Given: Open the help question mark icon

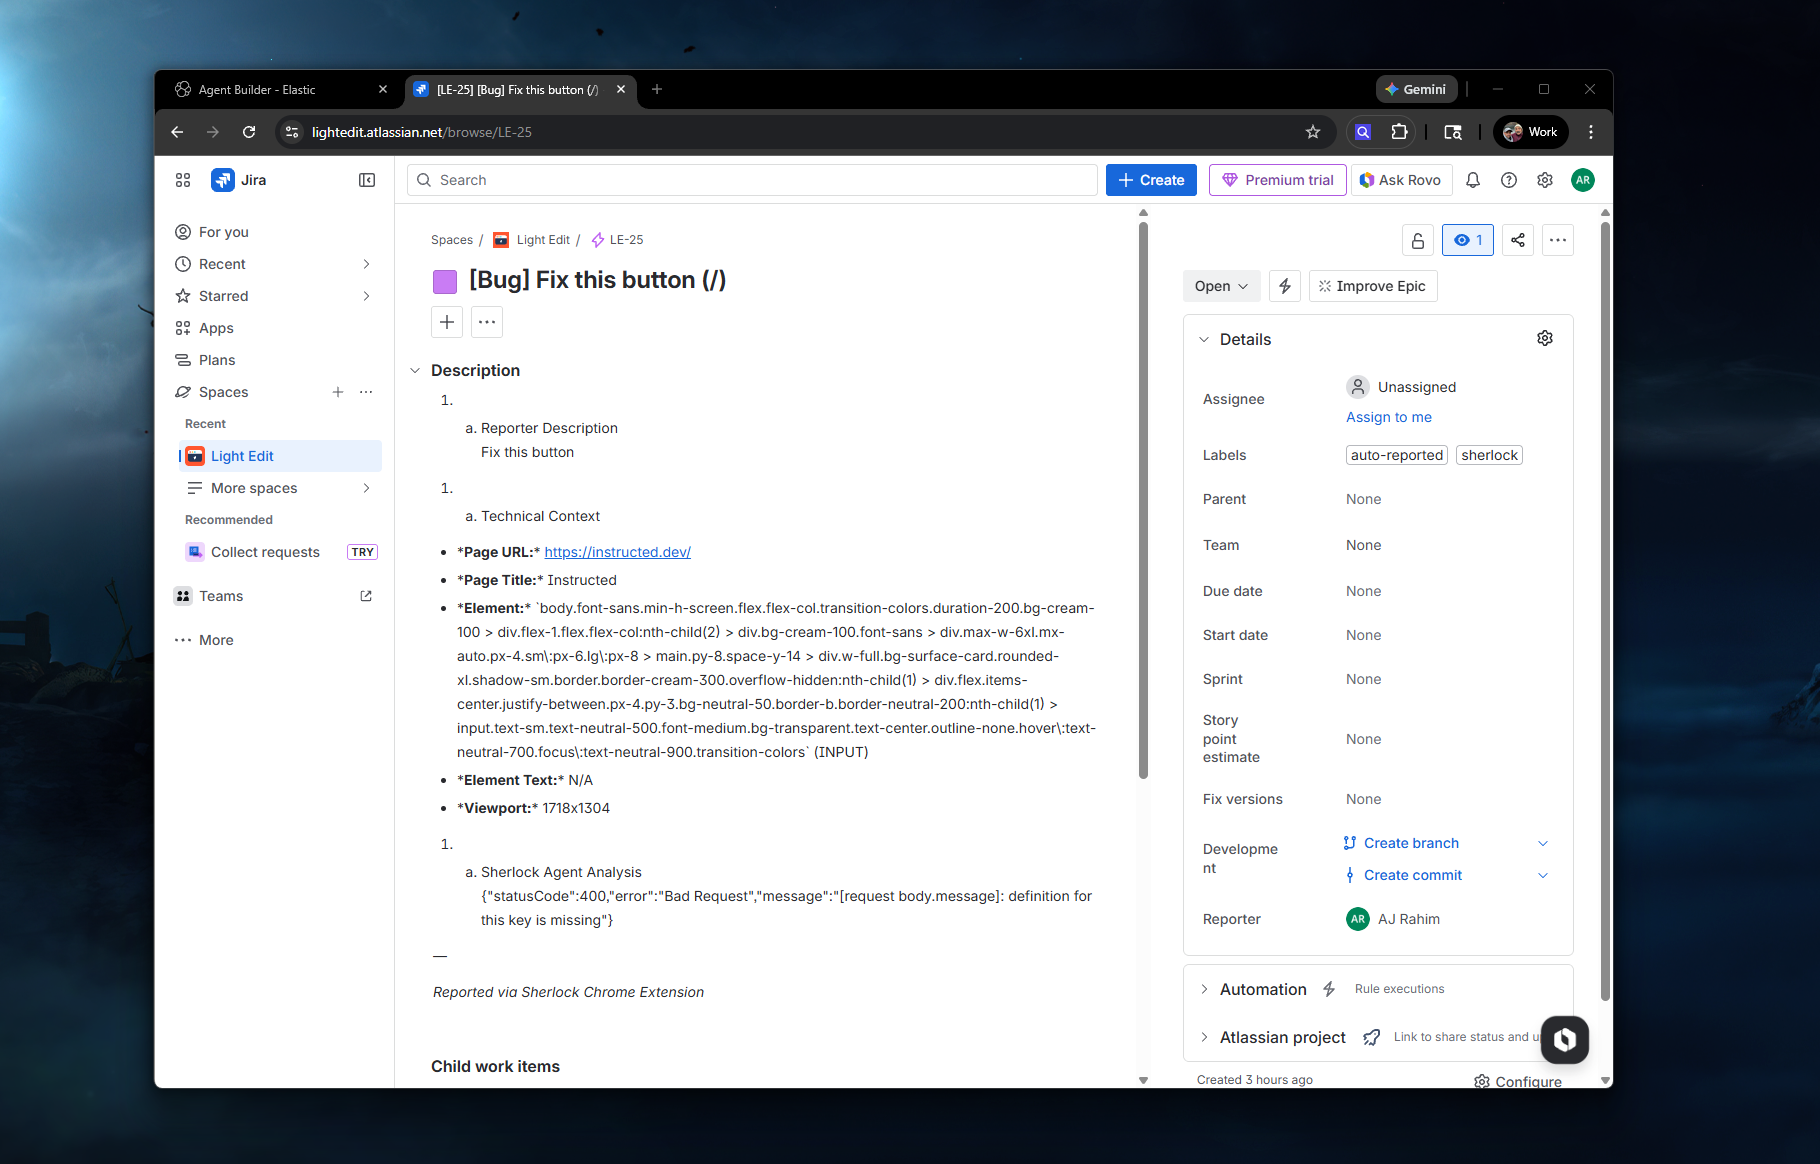Looking at the screenshot, I should 1509,180.
